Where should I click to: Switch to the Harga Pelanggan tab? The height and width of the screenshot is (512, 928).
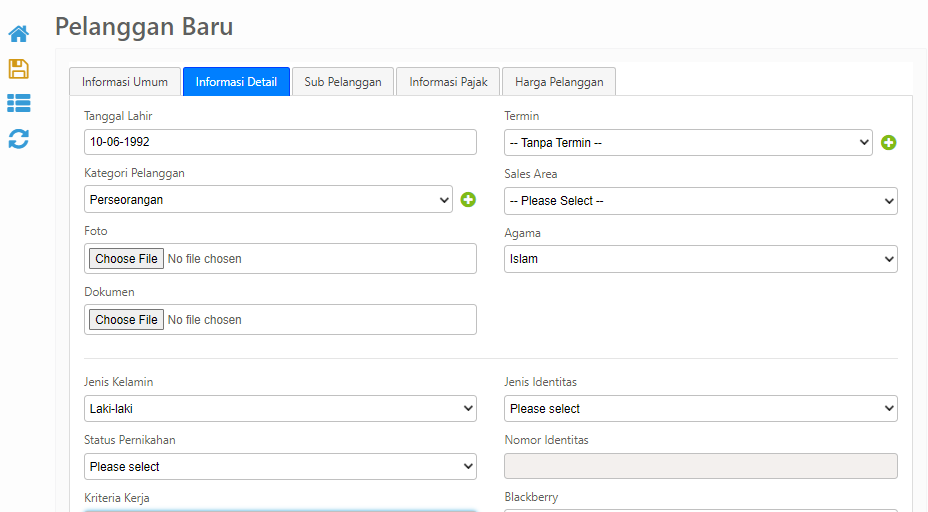click(559, 82)
